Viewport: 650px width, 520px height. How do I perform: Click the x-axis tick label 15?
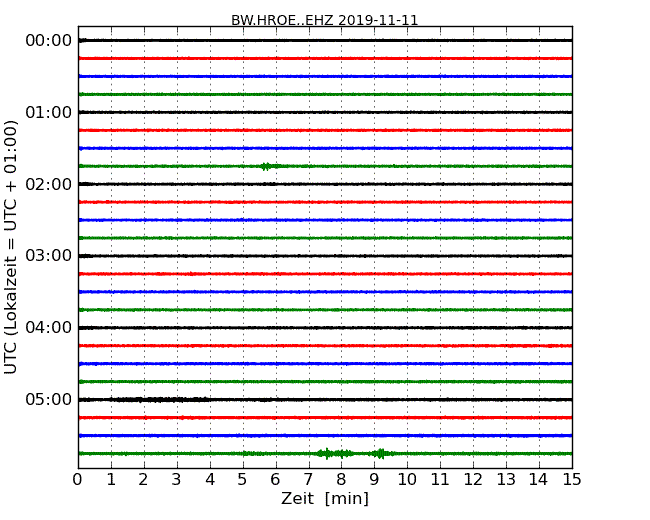572,480
